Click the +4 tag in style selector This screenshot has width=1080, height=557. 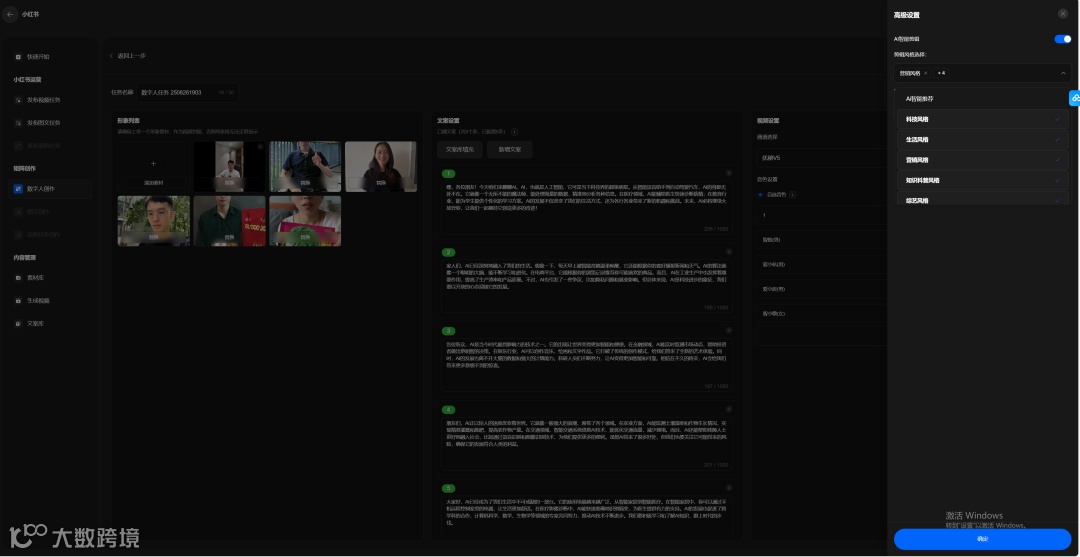941,72
